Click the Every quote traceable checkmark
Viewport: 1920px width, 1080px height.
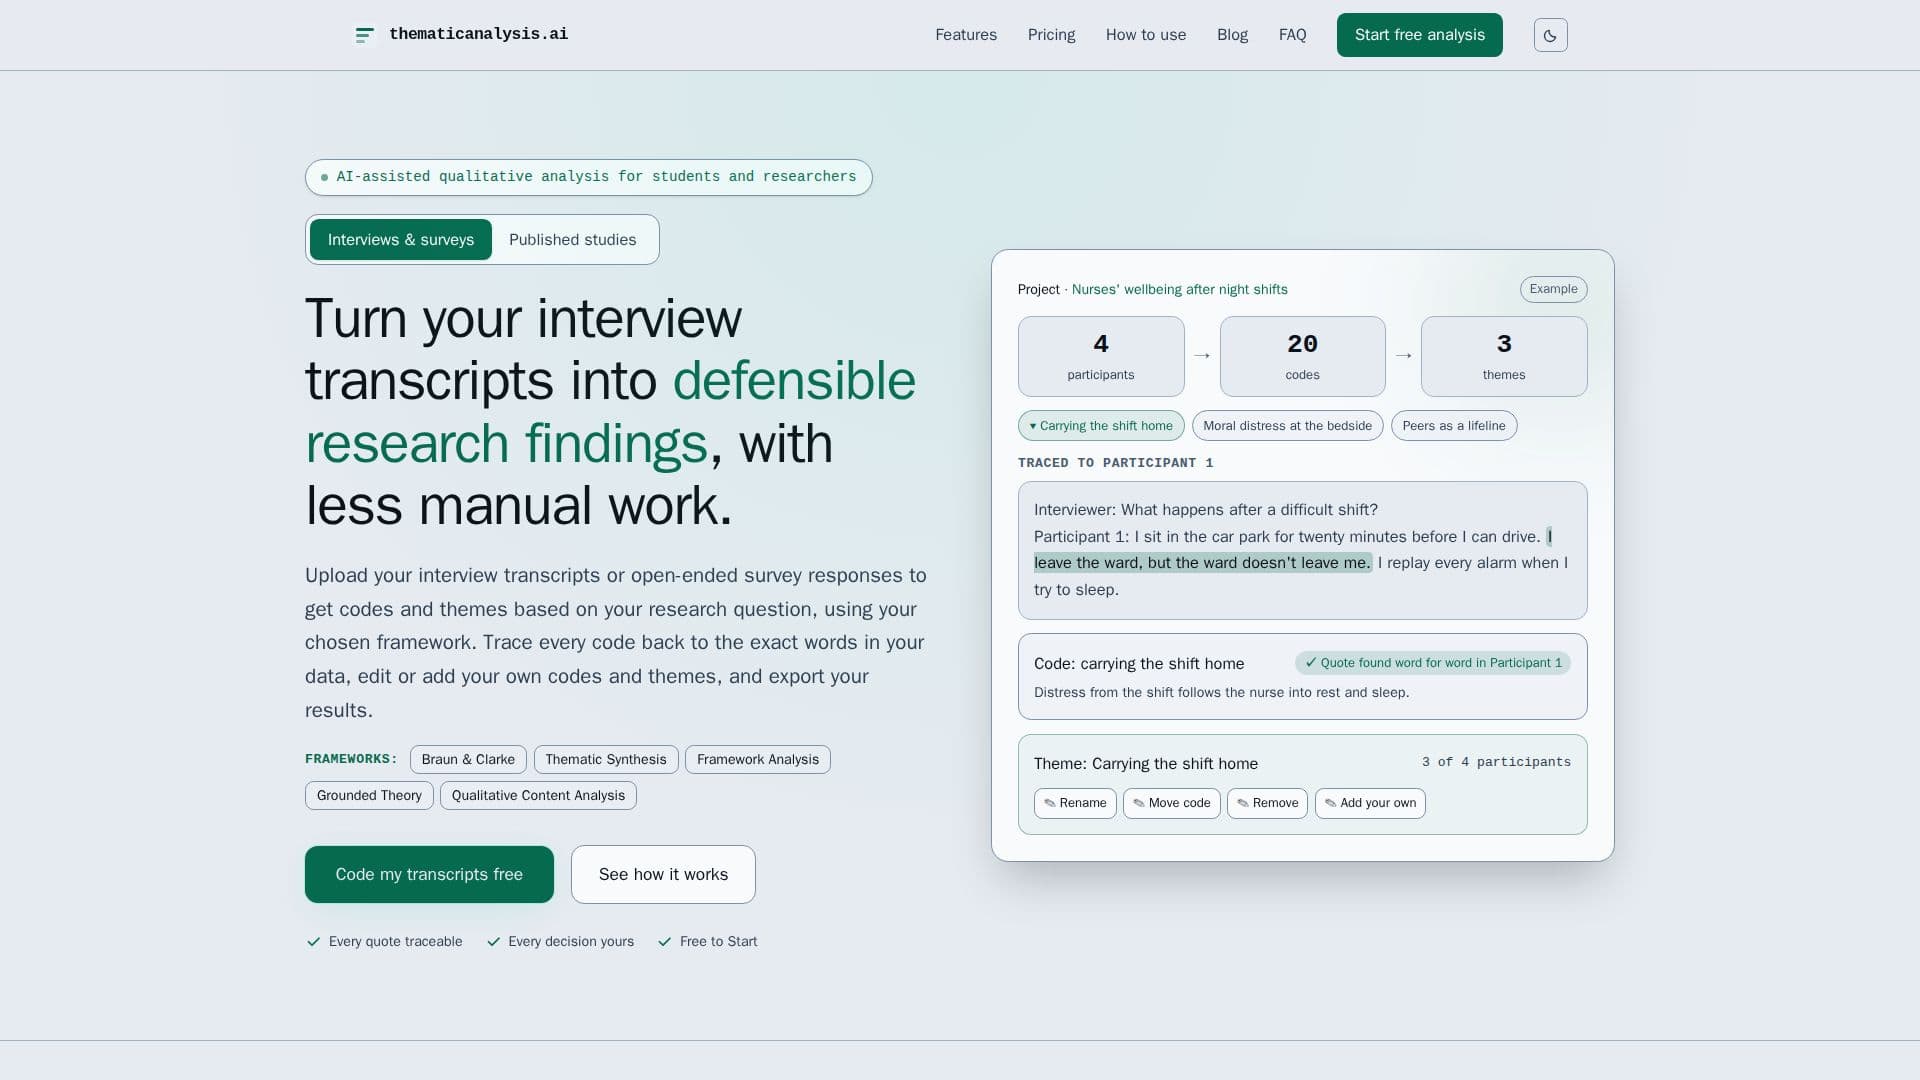click(x=314, y=942)
